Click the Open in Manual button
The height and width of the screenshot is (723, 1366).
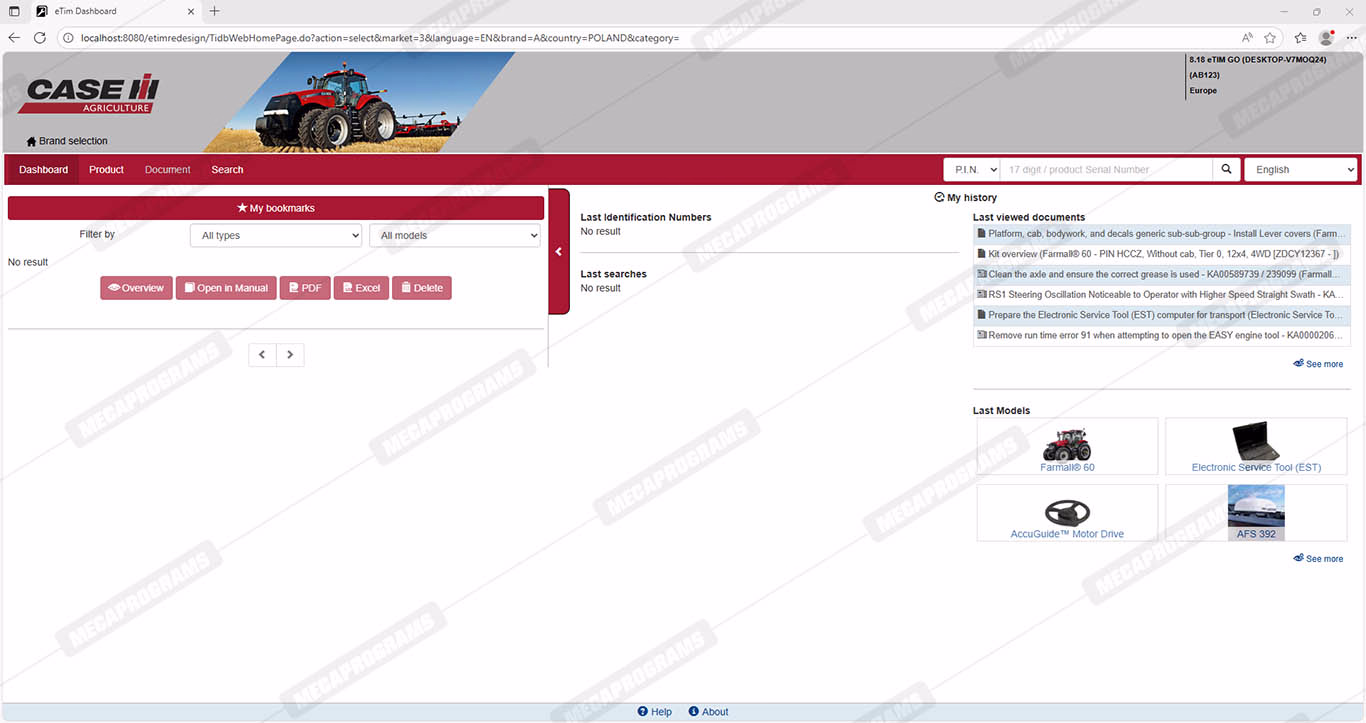tap(226, 288)
